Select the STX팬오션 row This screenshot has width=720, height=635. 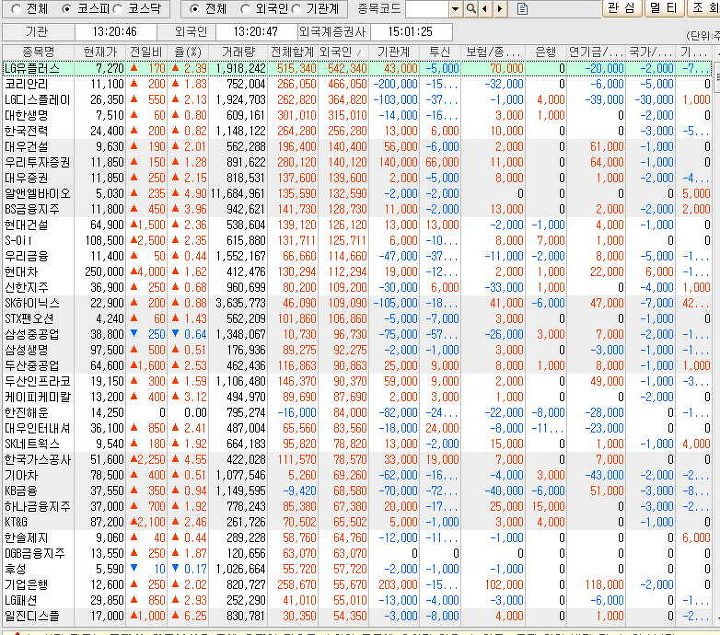[x=357, y=319]
